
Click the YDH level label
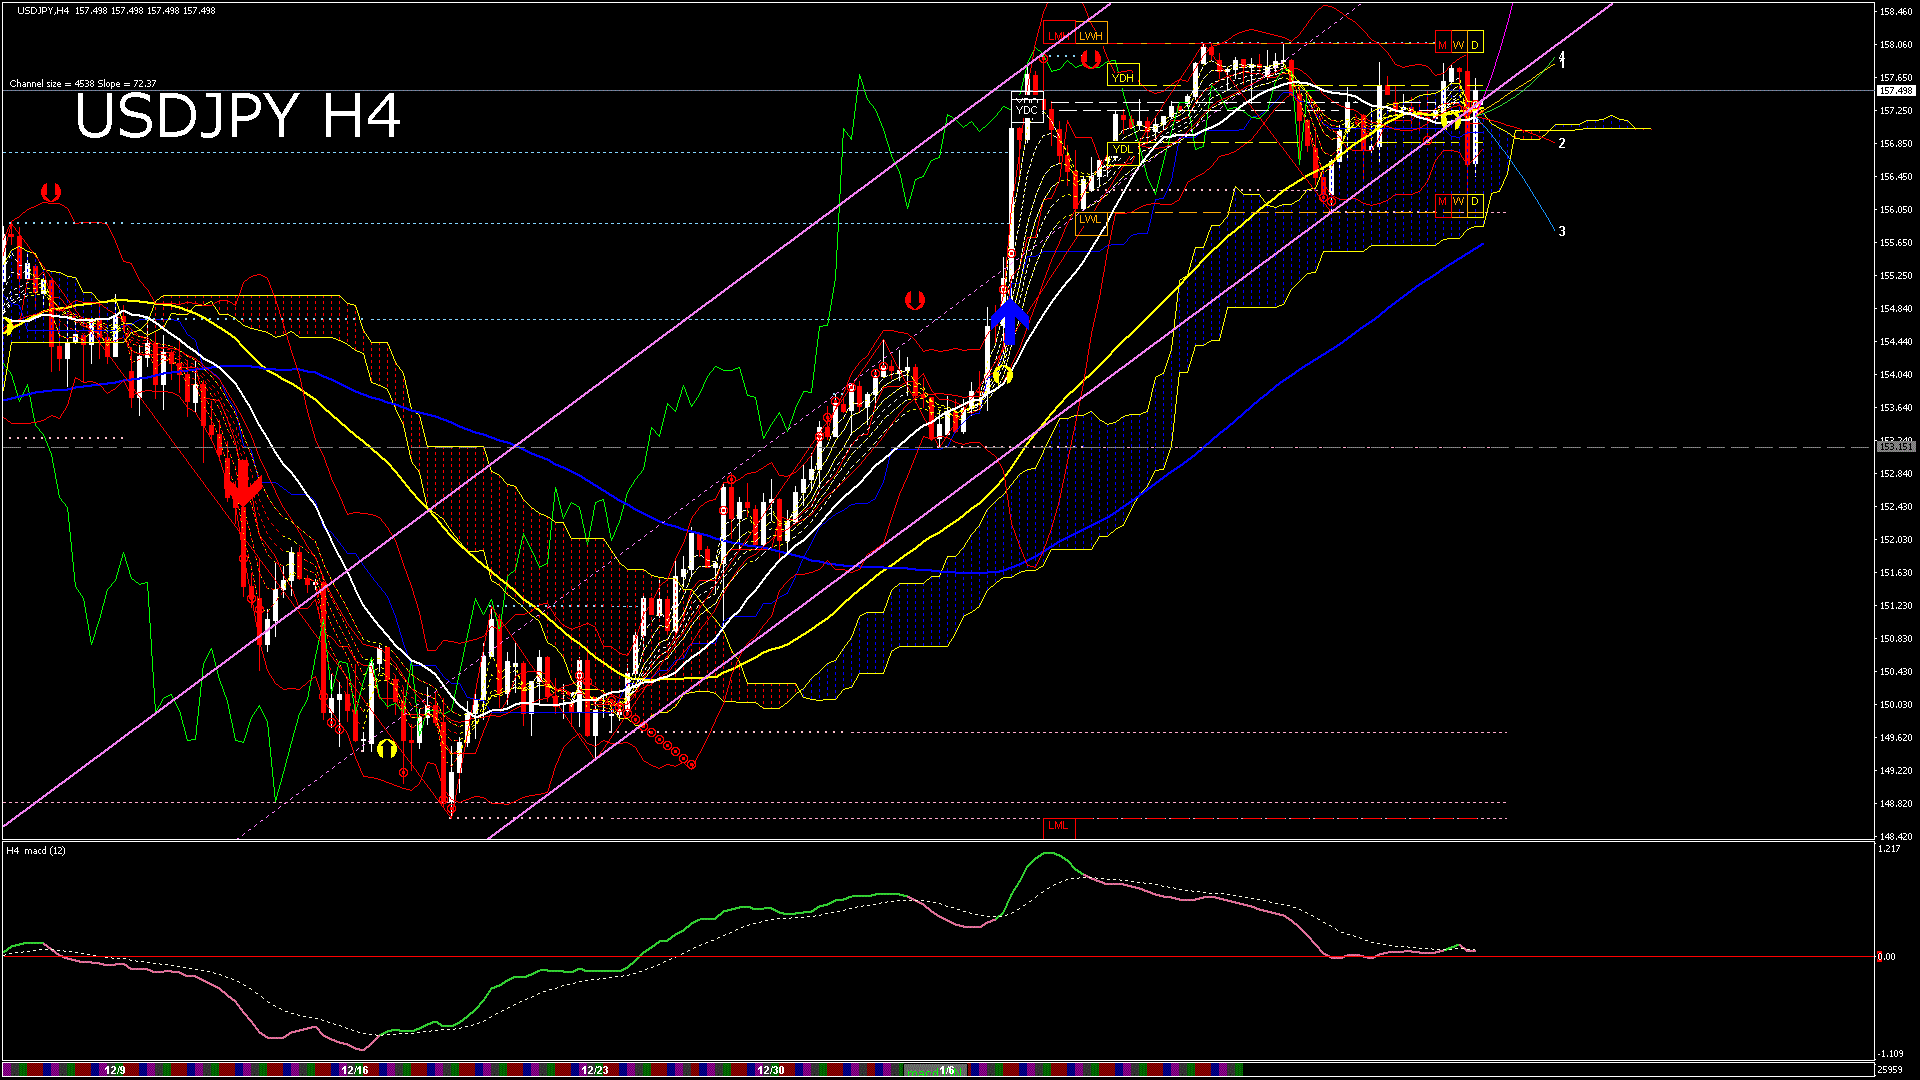(x=1123, y=77)
